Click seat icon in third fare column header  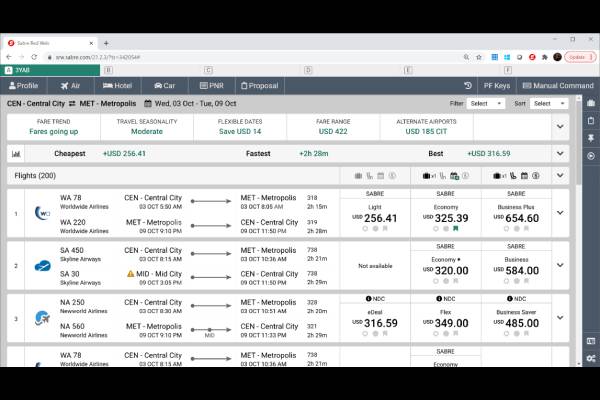tap(513, 176)
